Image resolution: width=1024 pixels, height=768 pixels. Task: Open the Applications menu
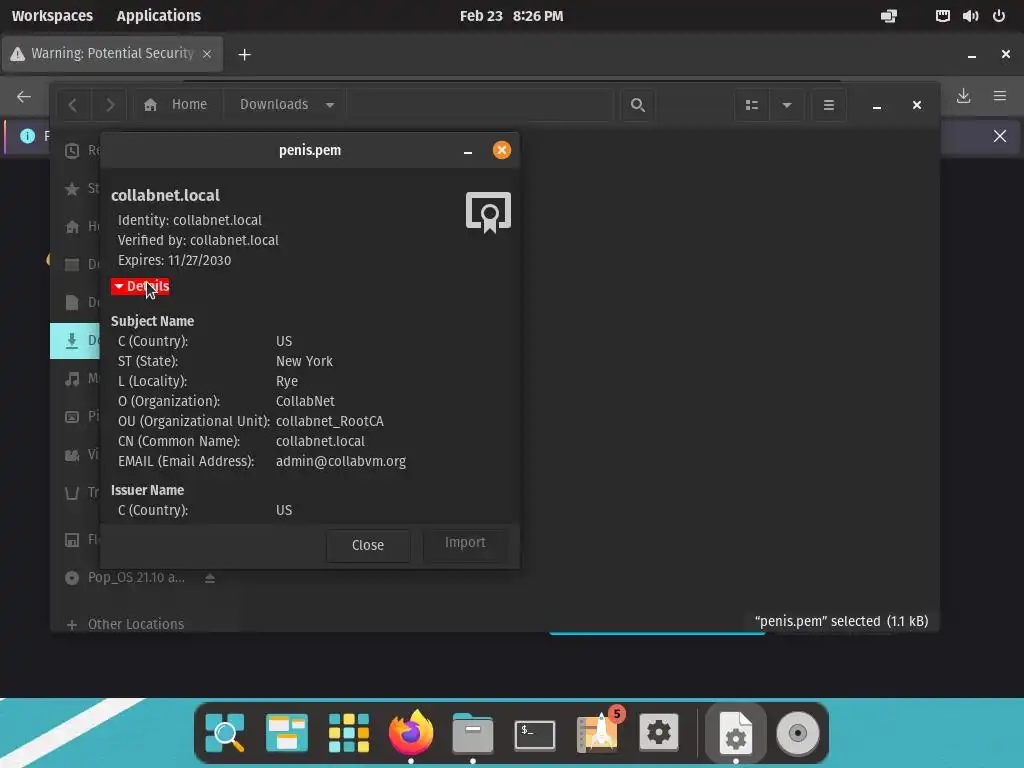(x=159, y=16)
